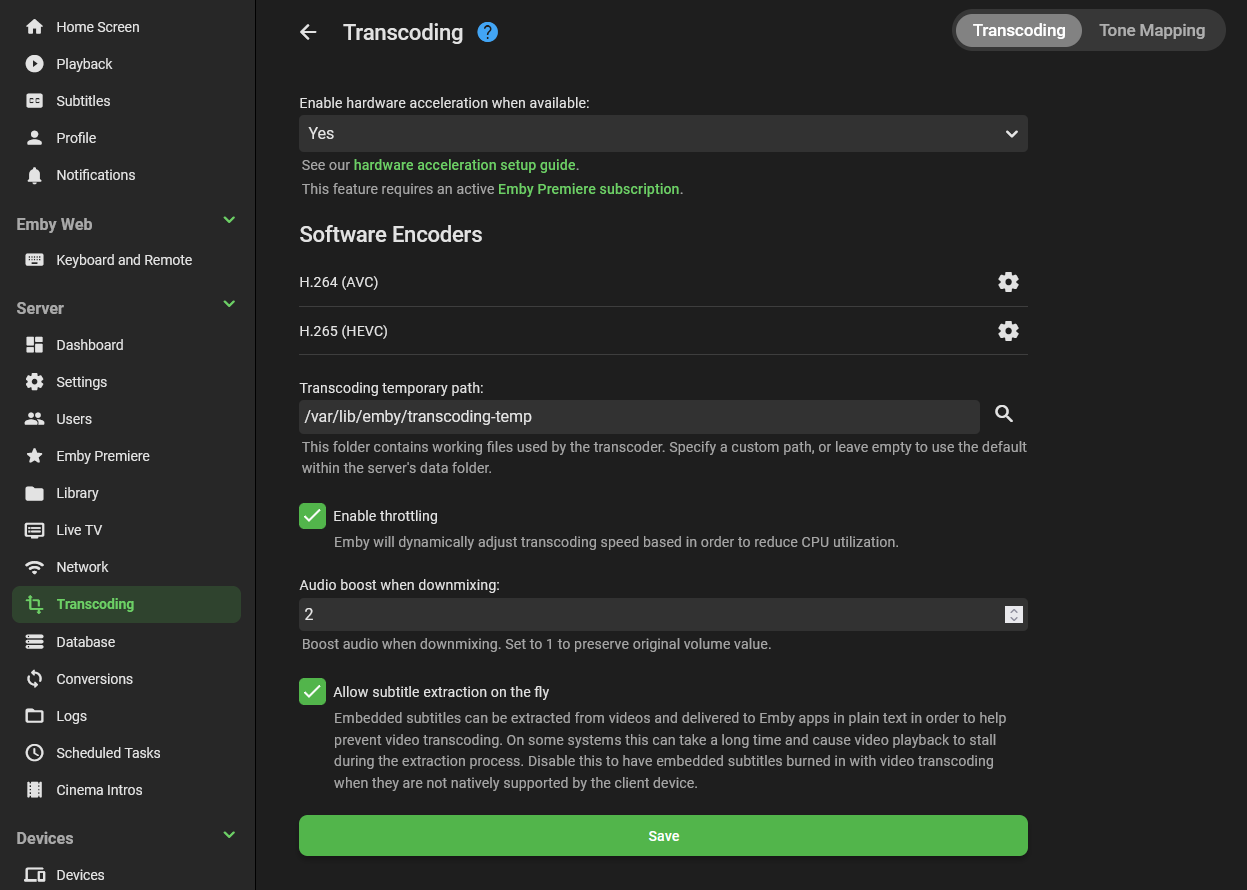Screen dimensions: 1247x890
Task: Select the Transcoding tab
Action: (x=1019, y=30)
